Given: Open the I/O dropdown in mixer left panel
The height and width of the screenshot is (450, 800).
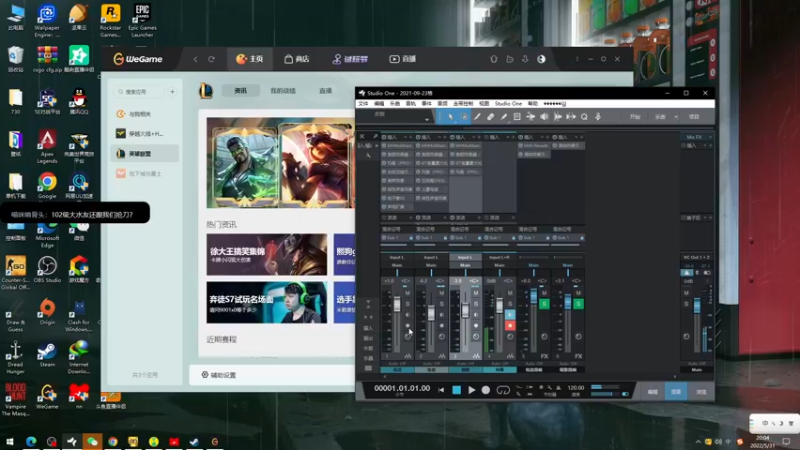Looking at the screenshot, I should (367, 145).
